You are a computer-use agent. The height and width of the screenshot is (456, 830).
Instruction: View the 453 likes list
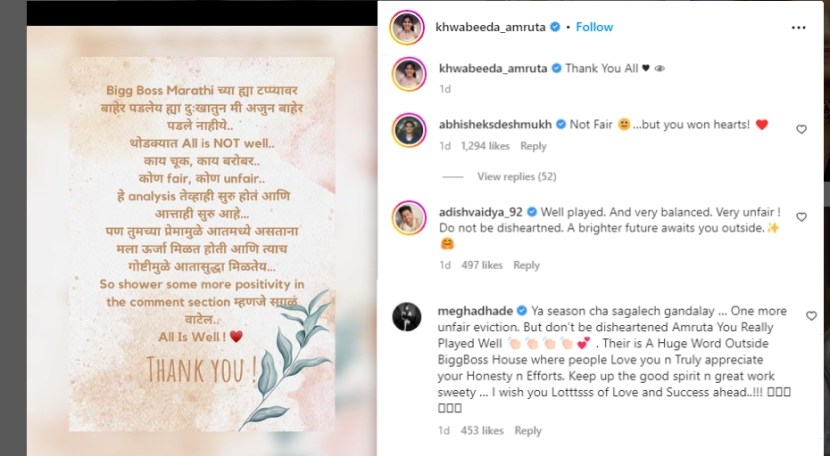click(482, 431)
